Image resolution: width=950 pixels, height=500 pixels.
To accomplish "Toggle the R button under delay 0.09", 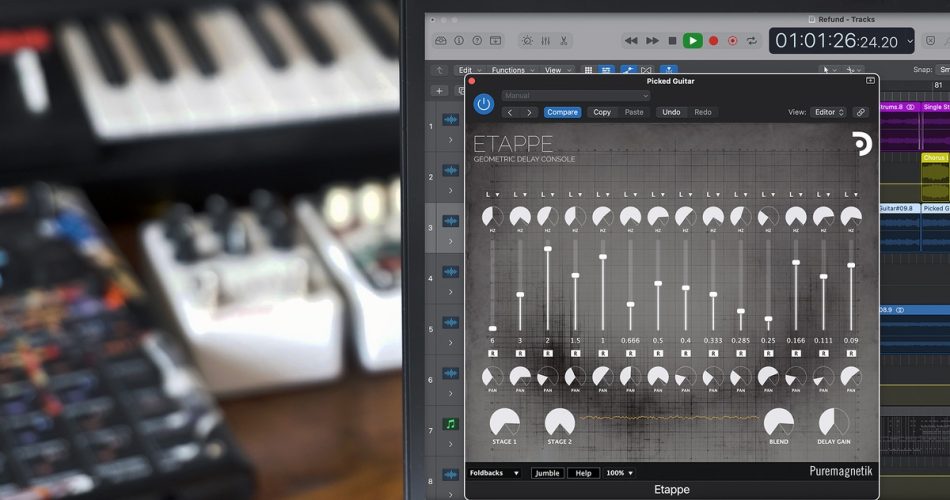I will point(851,353).
